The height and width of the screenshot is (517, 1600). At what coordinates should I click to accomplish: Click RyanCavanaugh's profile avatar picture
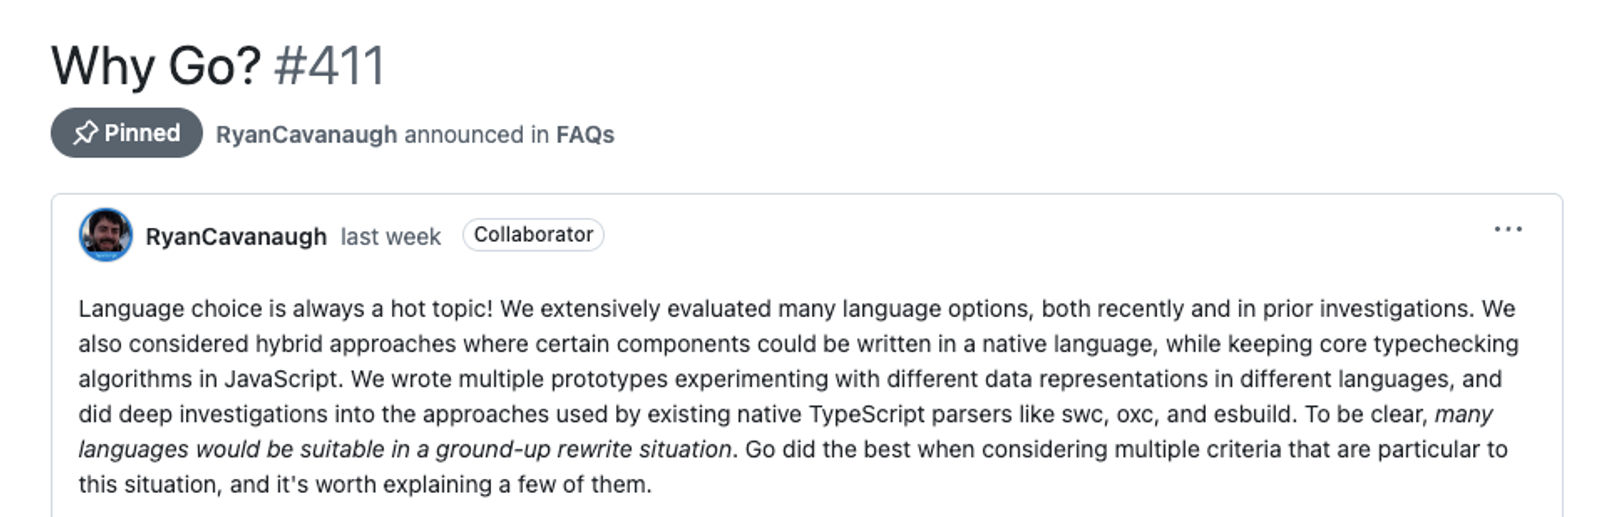coord(105,234)
